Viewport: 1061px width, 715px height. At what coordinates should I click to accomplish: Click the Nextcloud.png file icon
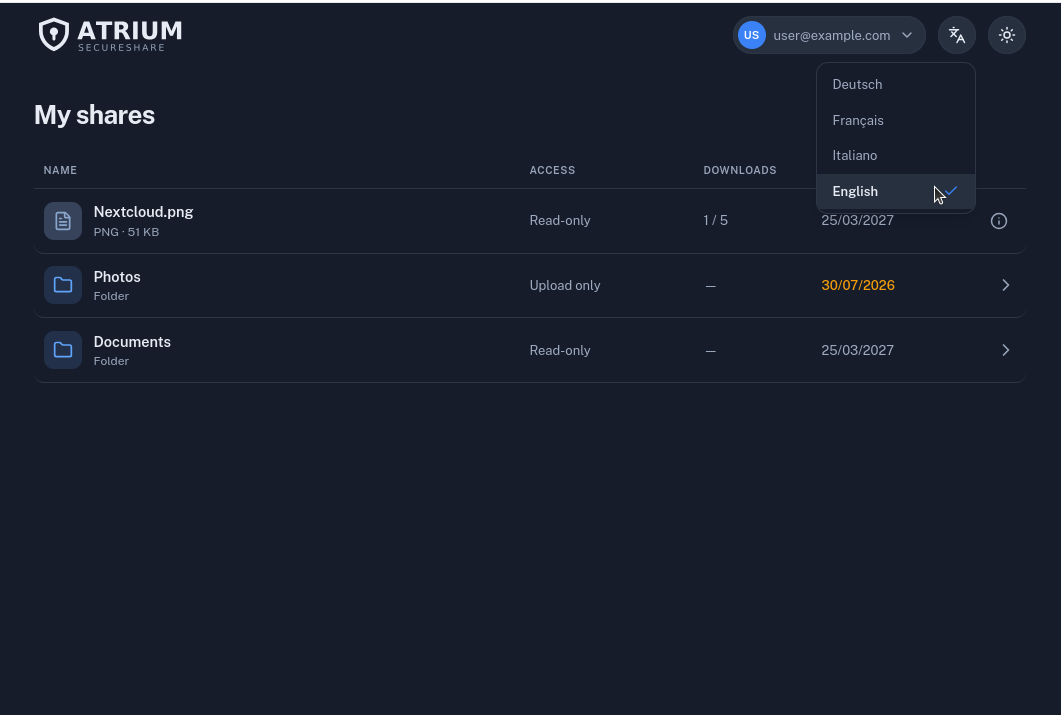(x=63, y=221)
